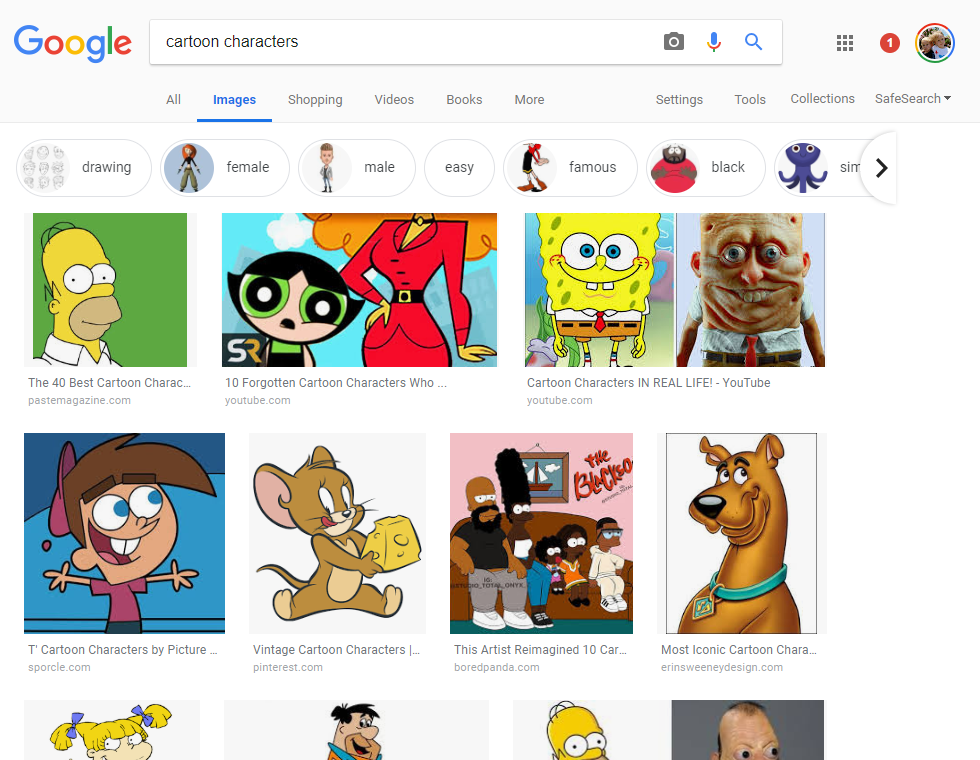
Task: Open the Homer real life comparison thumbnail
Action: pyautogui.click(x=668, y=730)
